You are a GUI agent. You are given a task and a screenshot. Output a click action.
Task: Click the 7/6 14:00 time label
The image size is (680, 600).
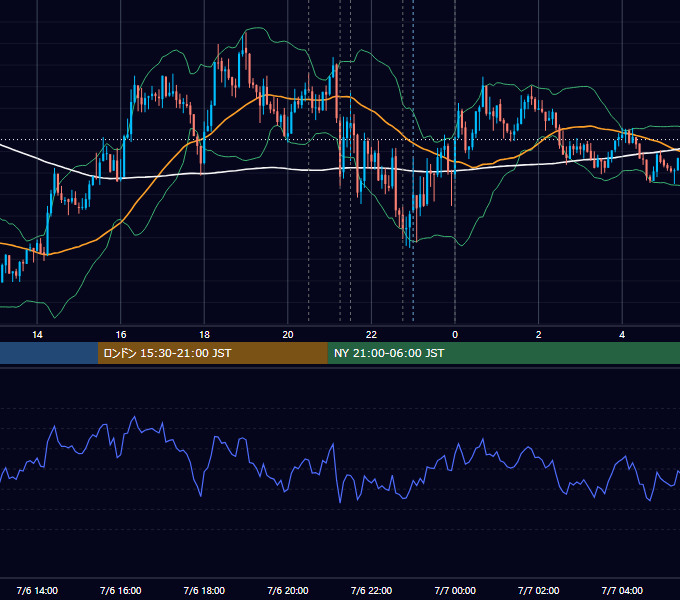[37, 590]
